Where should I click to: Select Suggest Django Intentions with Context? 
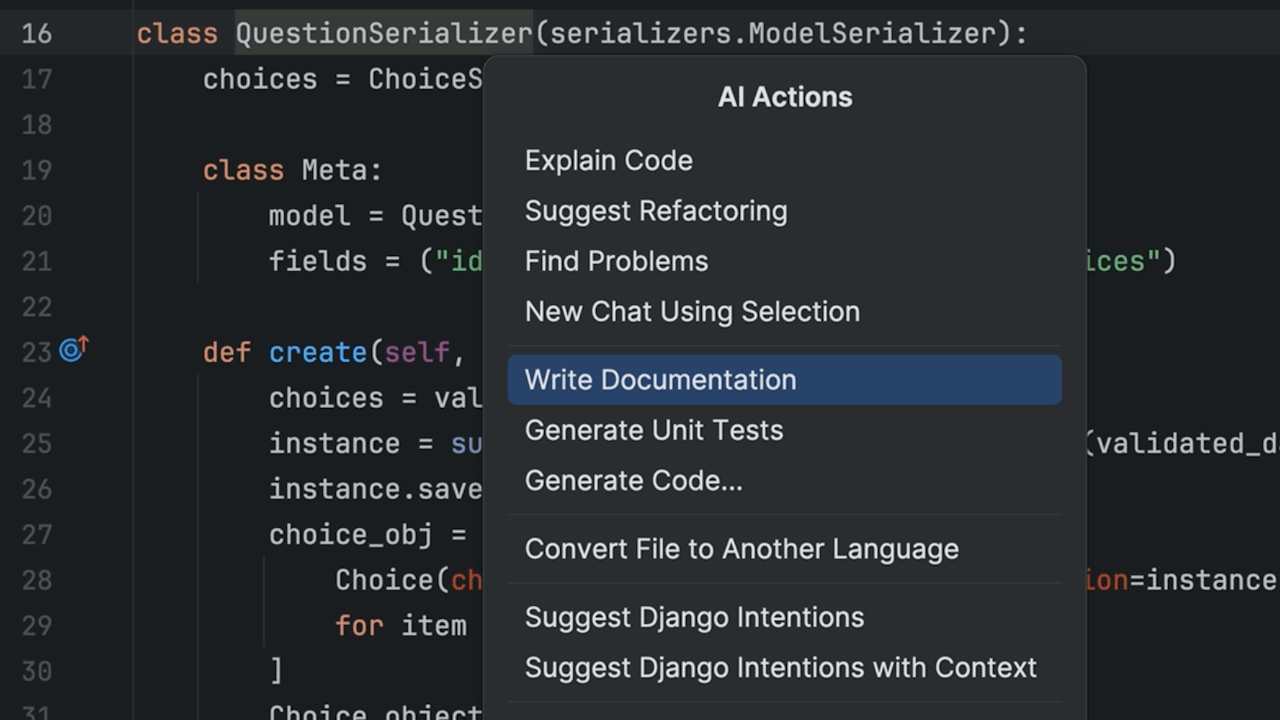tap(780, 667)
